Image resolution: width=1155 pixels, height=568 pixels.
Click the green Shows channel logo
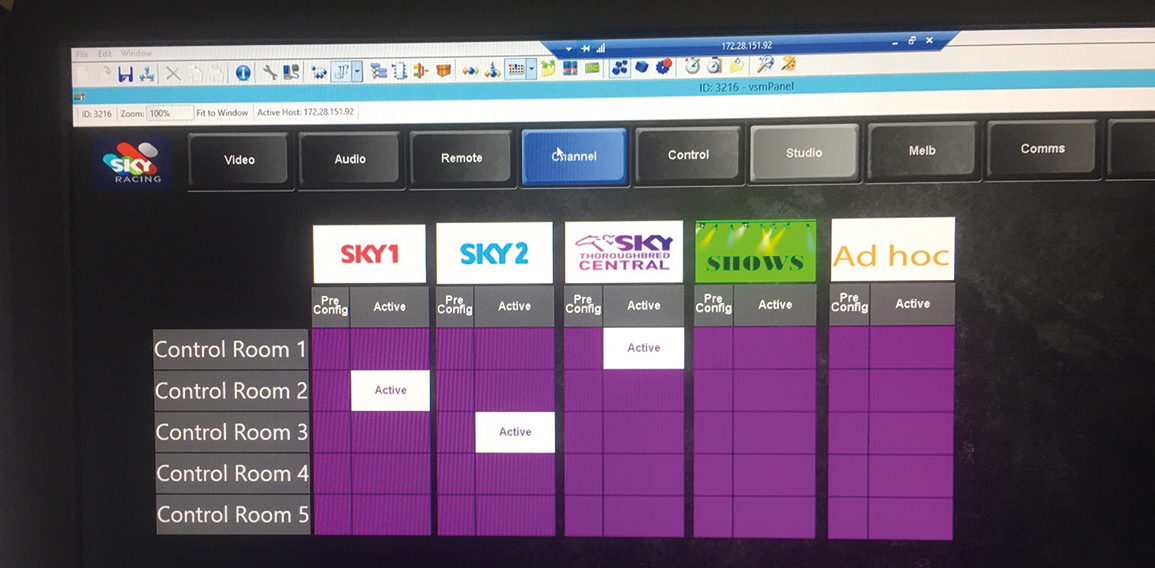pos(755,250)
